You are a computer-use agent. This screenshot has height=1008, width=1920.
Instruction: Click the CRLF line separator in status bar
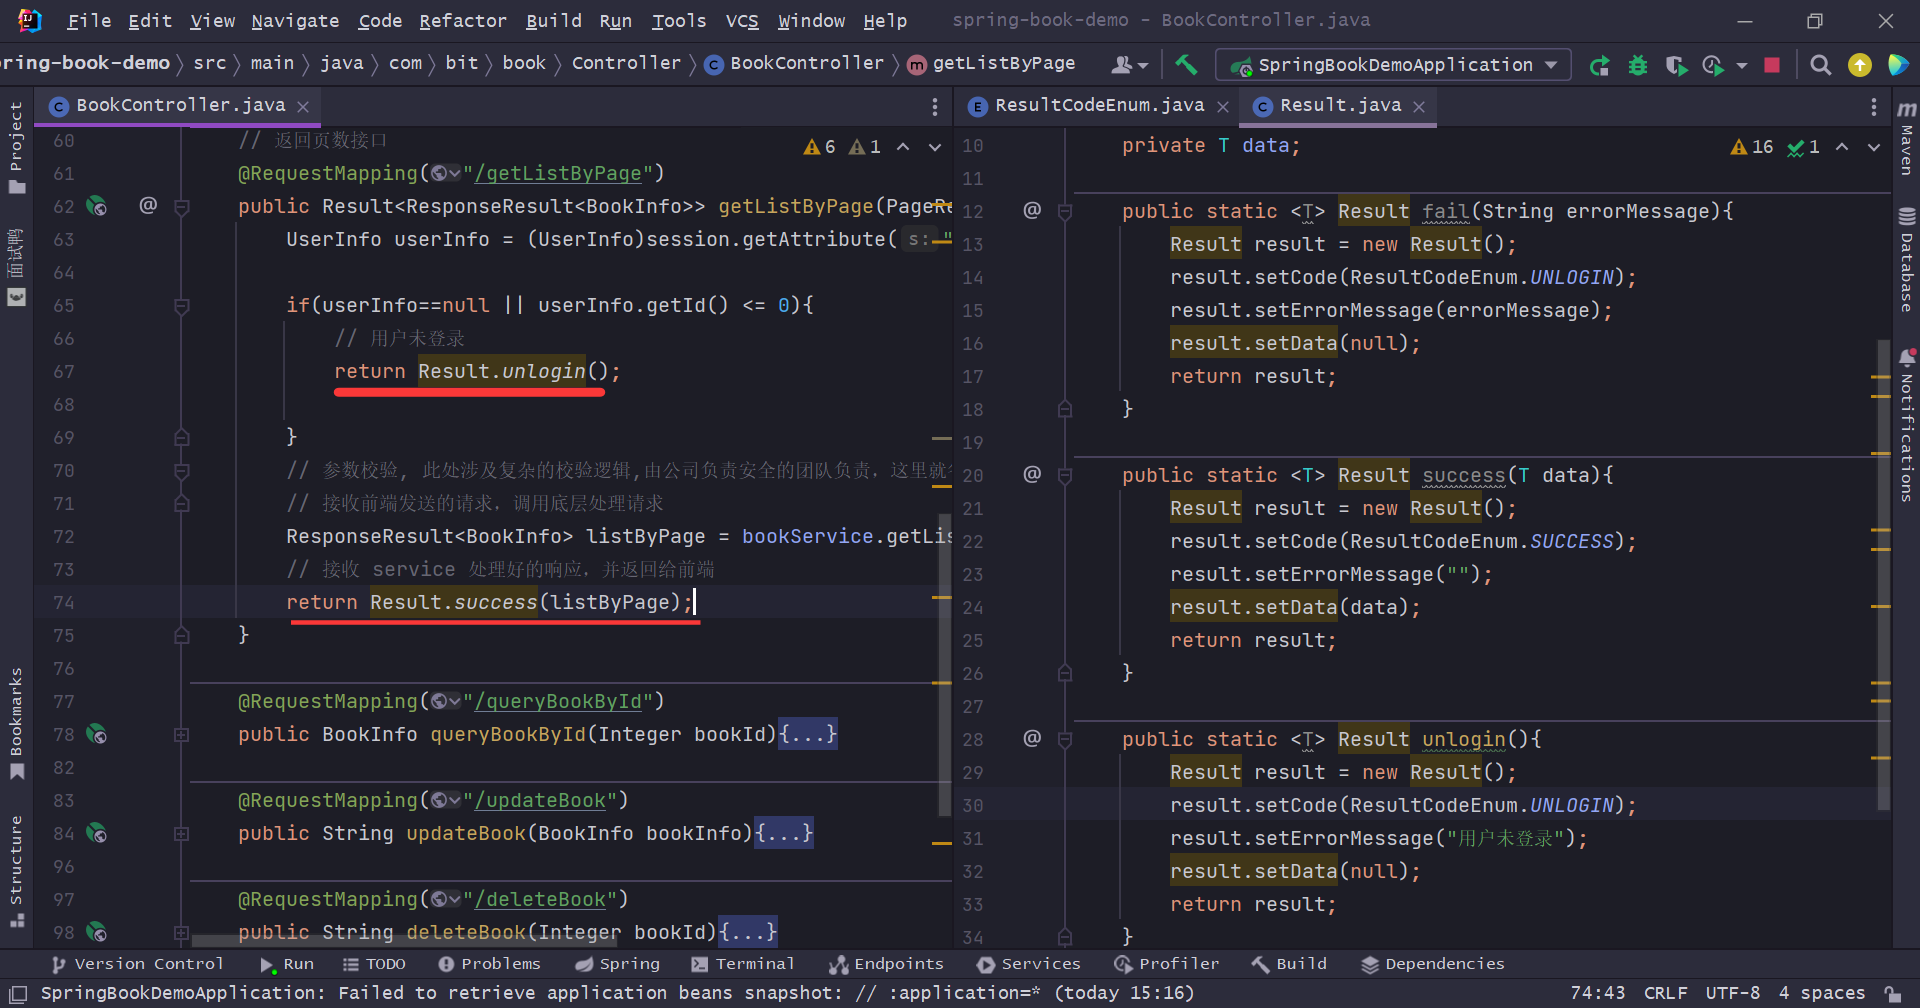(1666, 993)
